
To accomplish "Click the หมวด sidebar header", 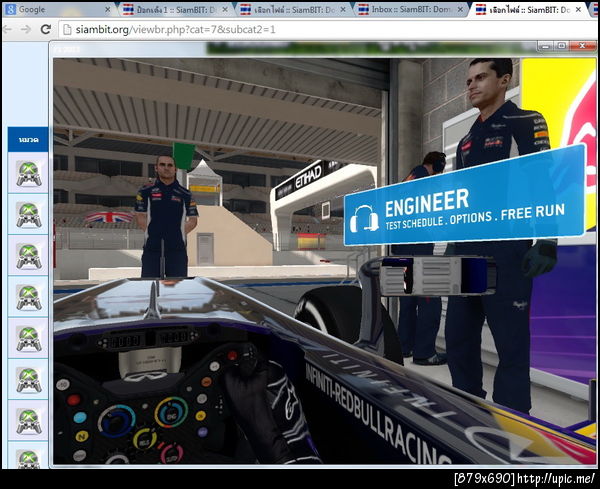I will (x=28, y=140).
